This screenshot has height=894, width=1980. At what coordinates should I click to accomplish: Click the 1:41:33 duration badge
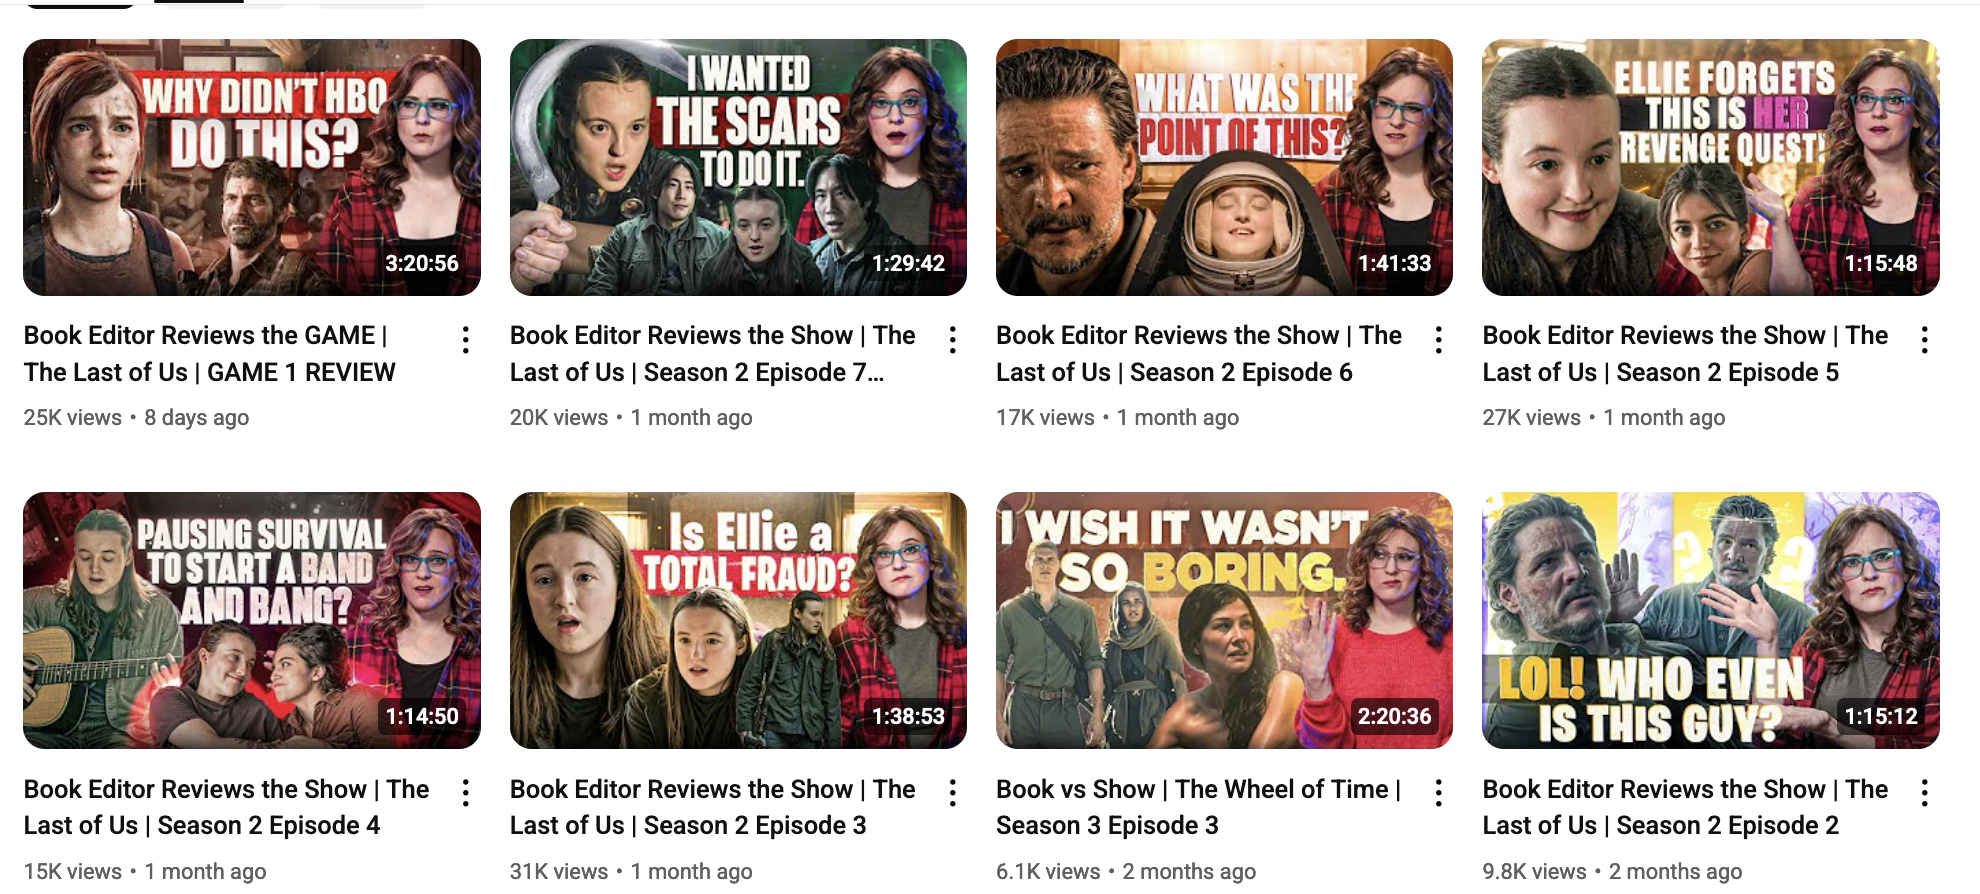[1394, 263]
